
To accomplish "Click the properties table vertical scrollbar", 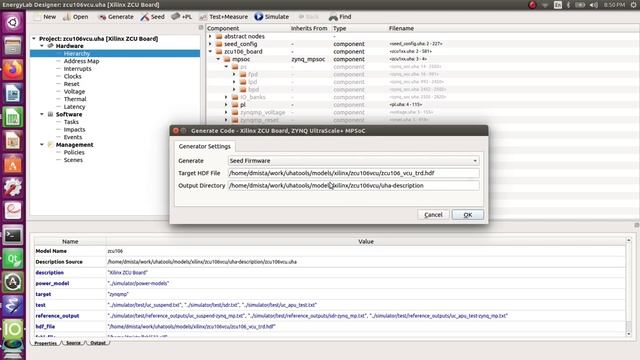I will click(x=629, y=287).
